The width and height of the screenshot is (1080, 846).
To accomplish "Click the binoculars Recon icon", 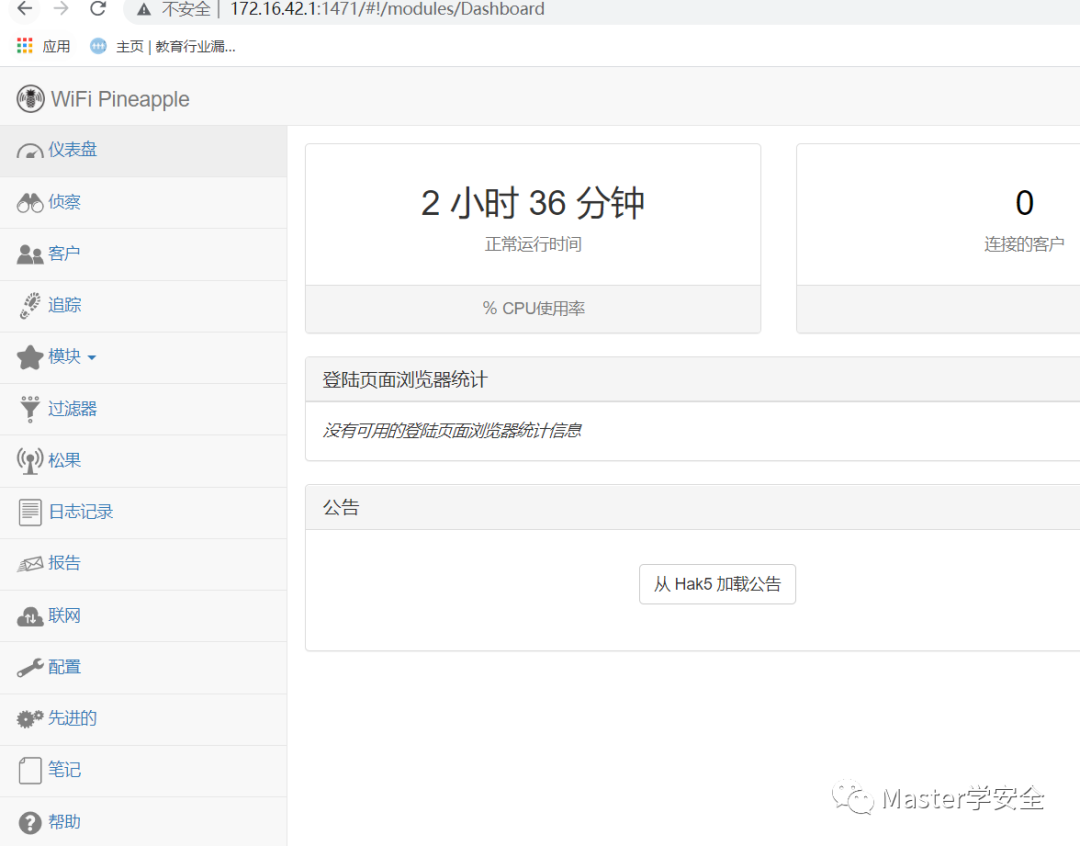I will tap(30, 203).
